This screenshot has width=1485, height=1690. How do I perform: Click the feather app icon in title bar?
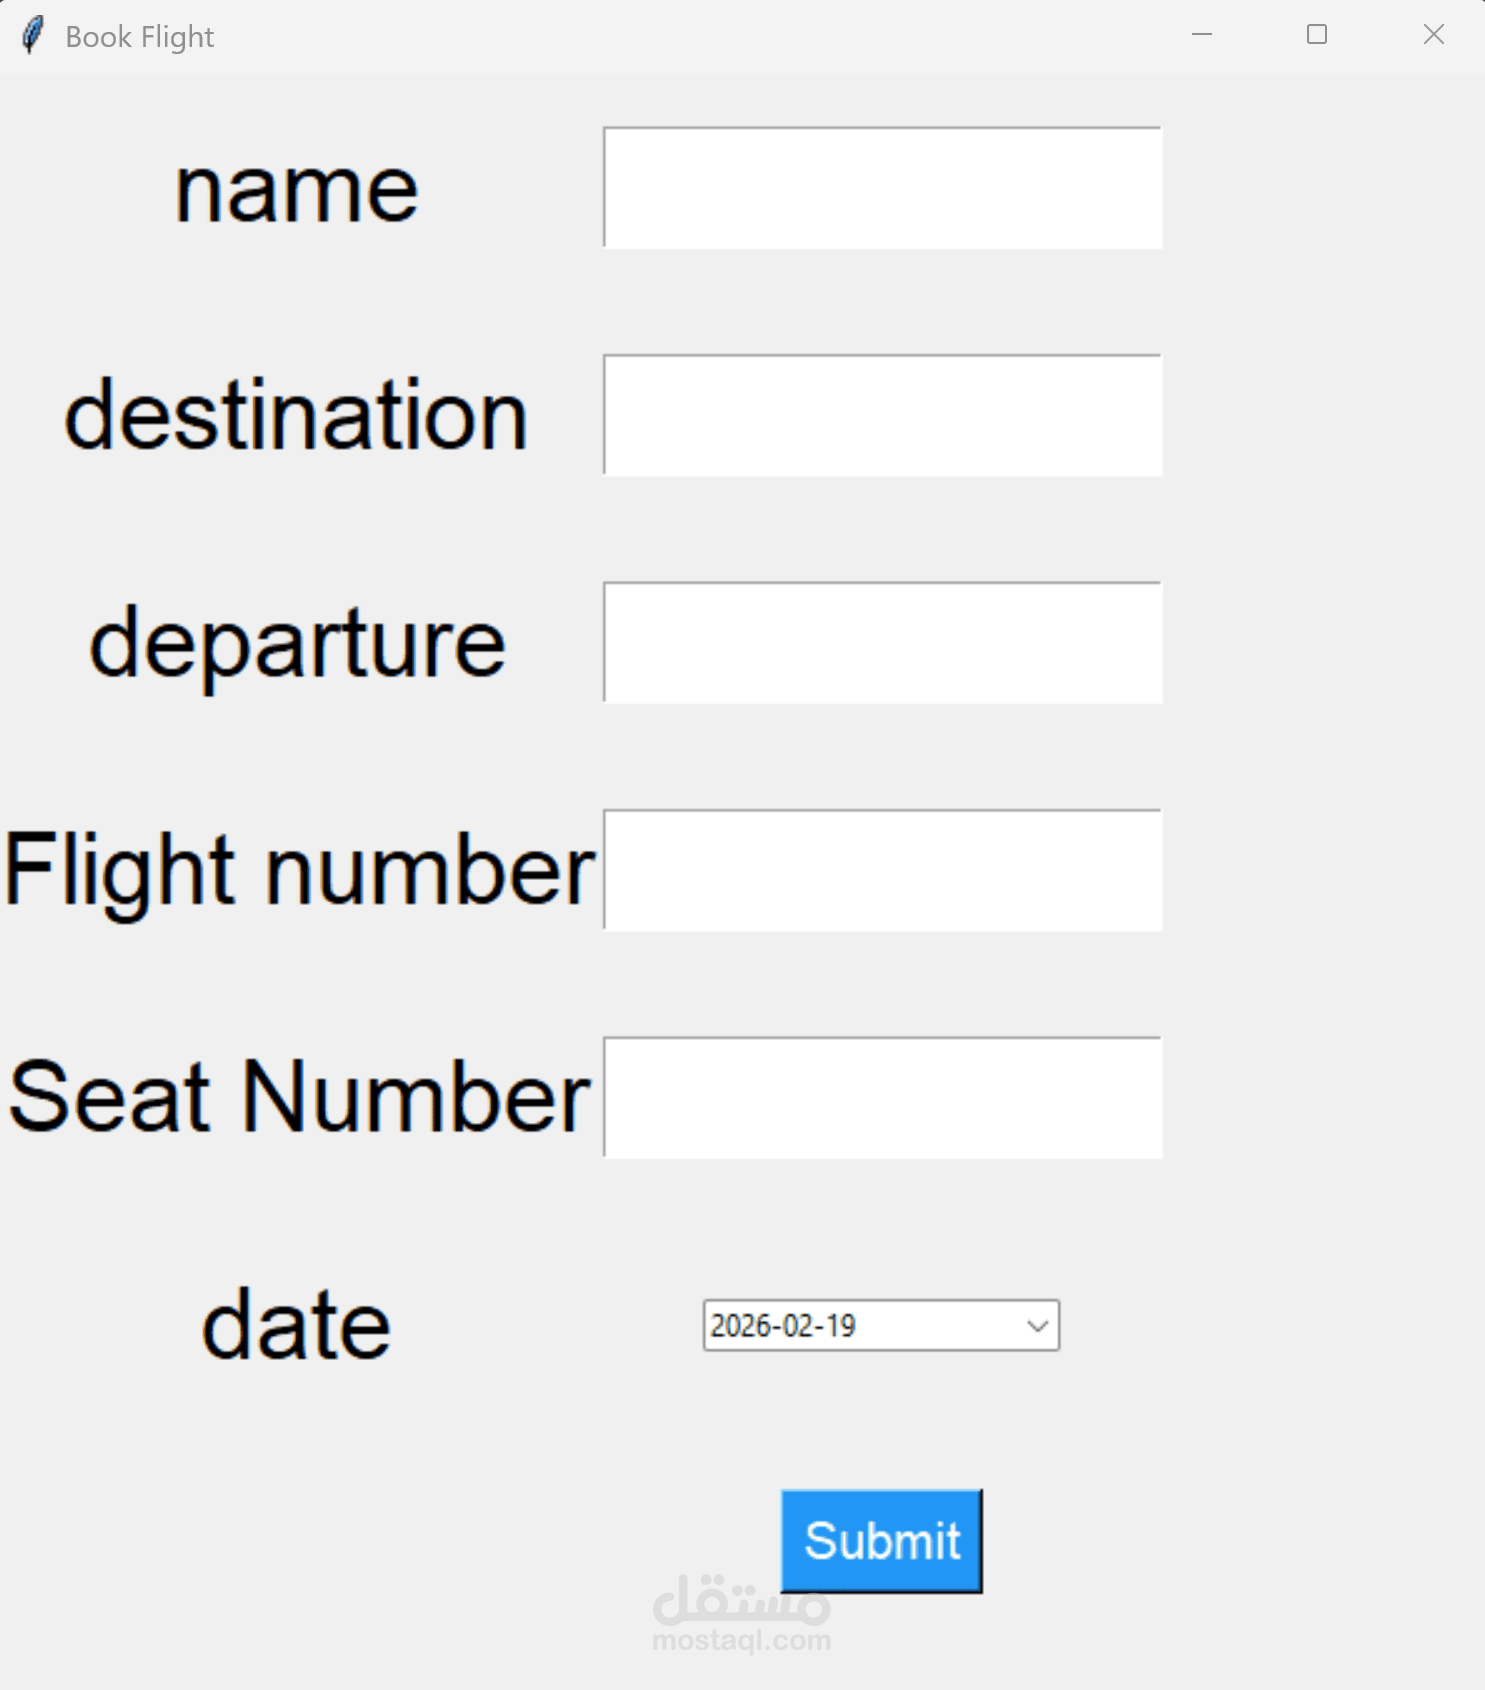coord(32,36)
